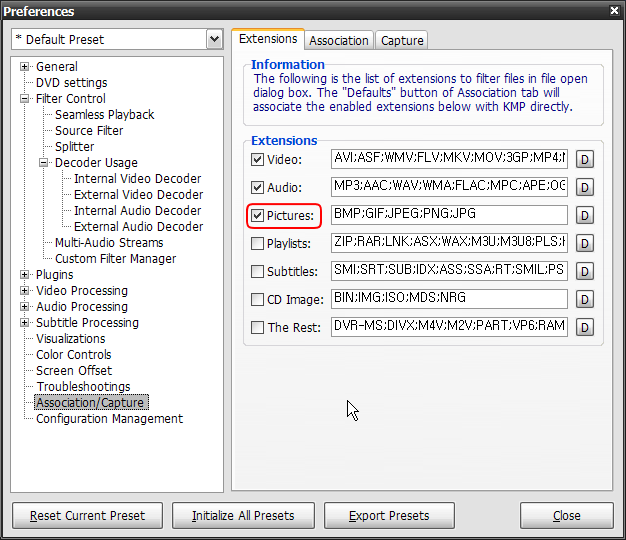
Task: Click the D default button for Video extensions
Action: [585, 159]
